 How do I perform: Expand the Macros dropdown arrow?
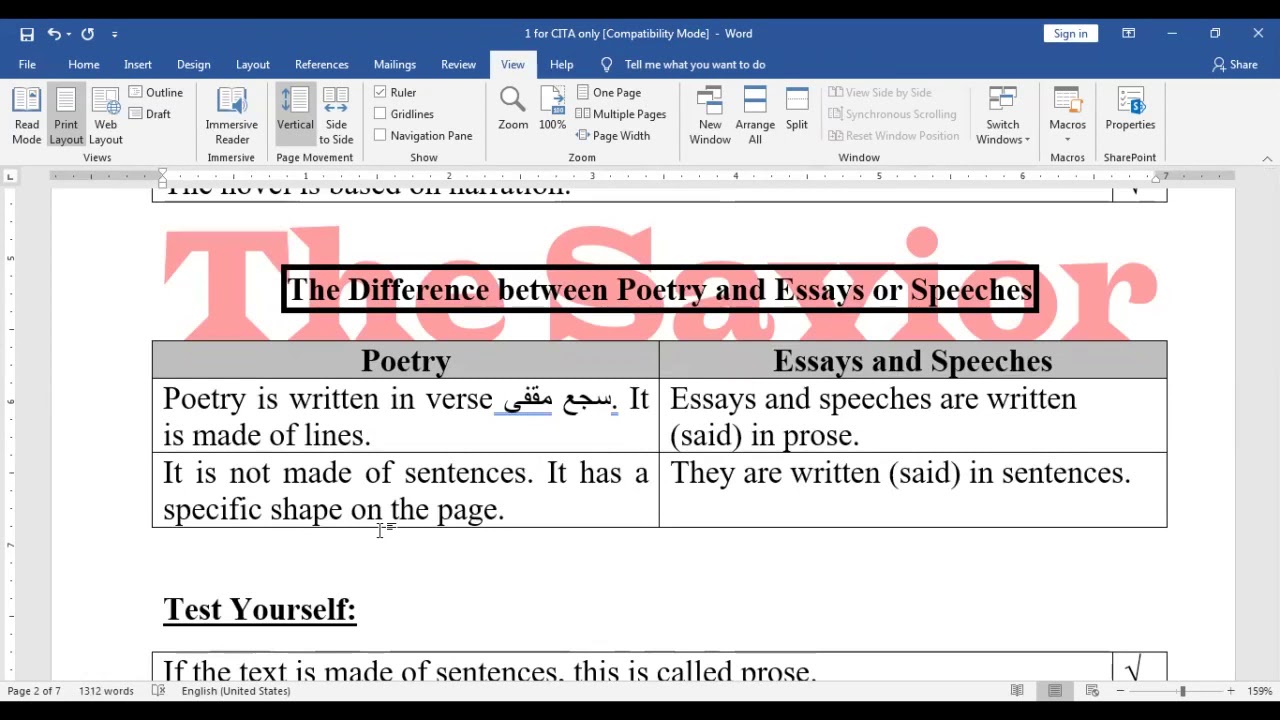pos(1067,139)
